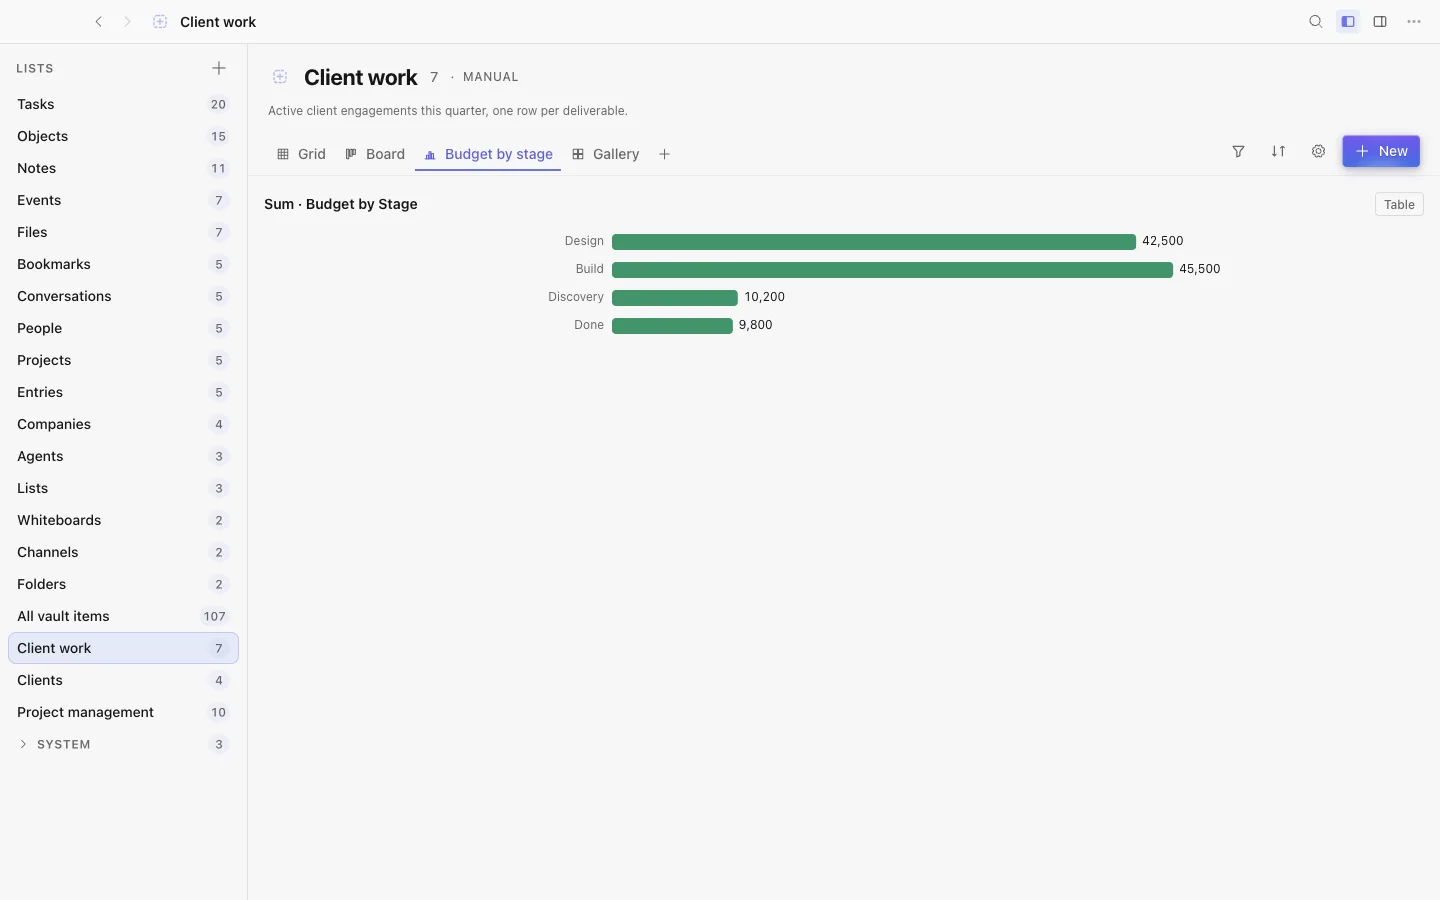This screenshot has width=1440, height=900.
Task: Add a new view tab with plus
Action: tap(664, 154)
